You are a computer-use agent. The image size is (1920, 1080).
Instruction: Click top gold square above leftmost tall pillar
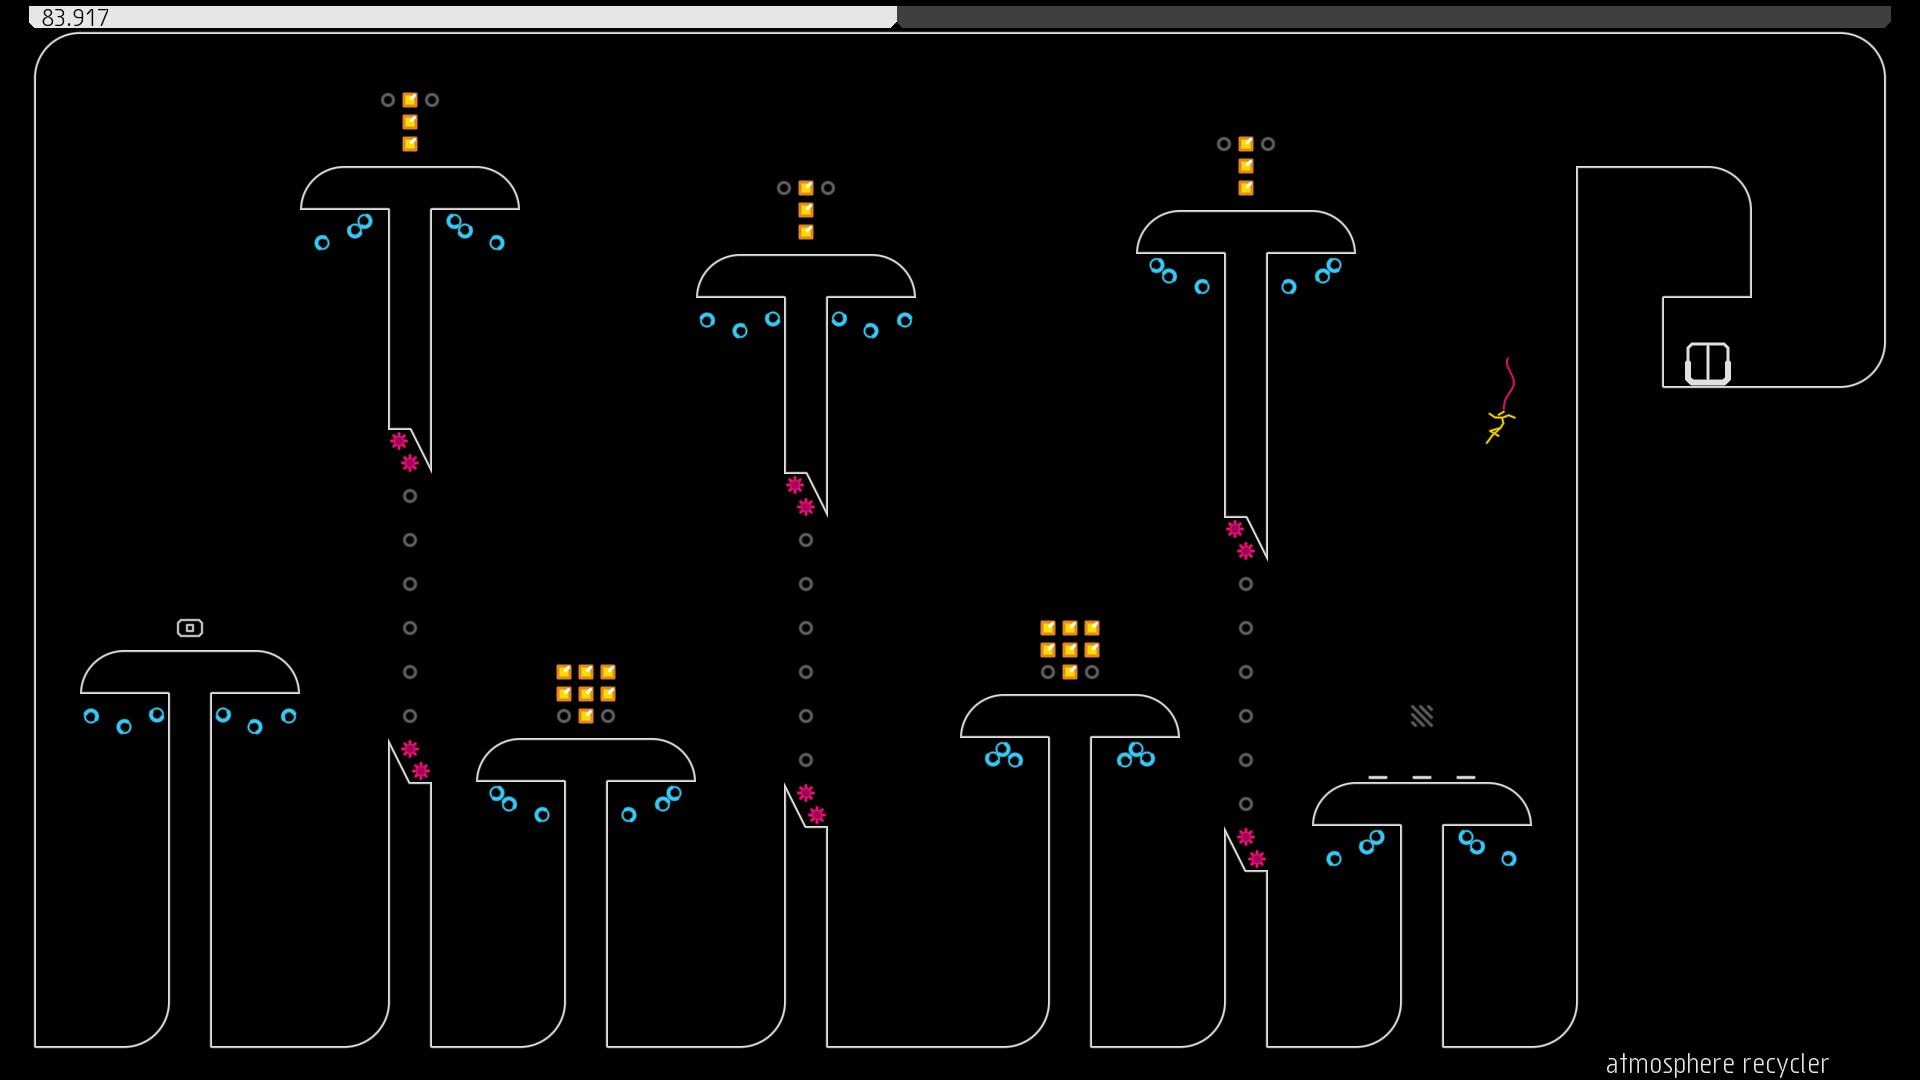[410, 100]
